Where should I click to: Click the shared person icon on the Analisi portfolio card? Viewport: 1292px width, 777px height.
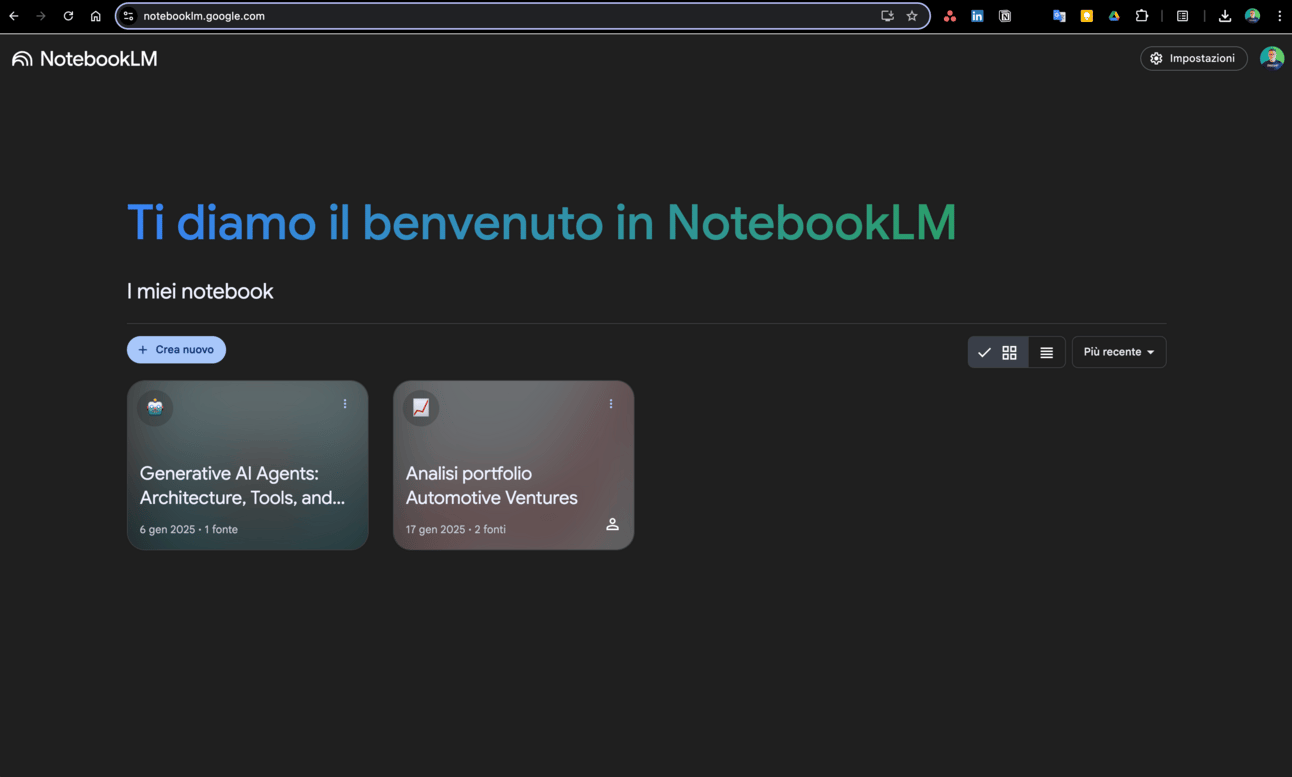coord(613,524)
